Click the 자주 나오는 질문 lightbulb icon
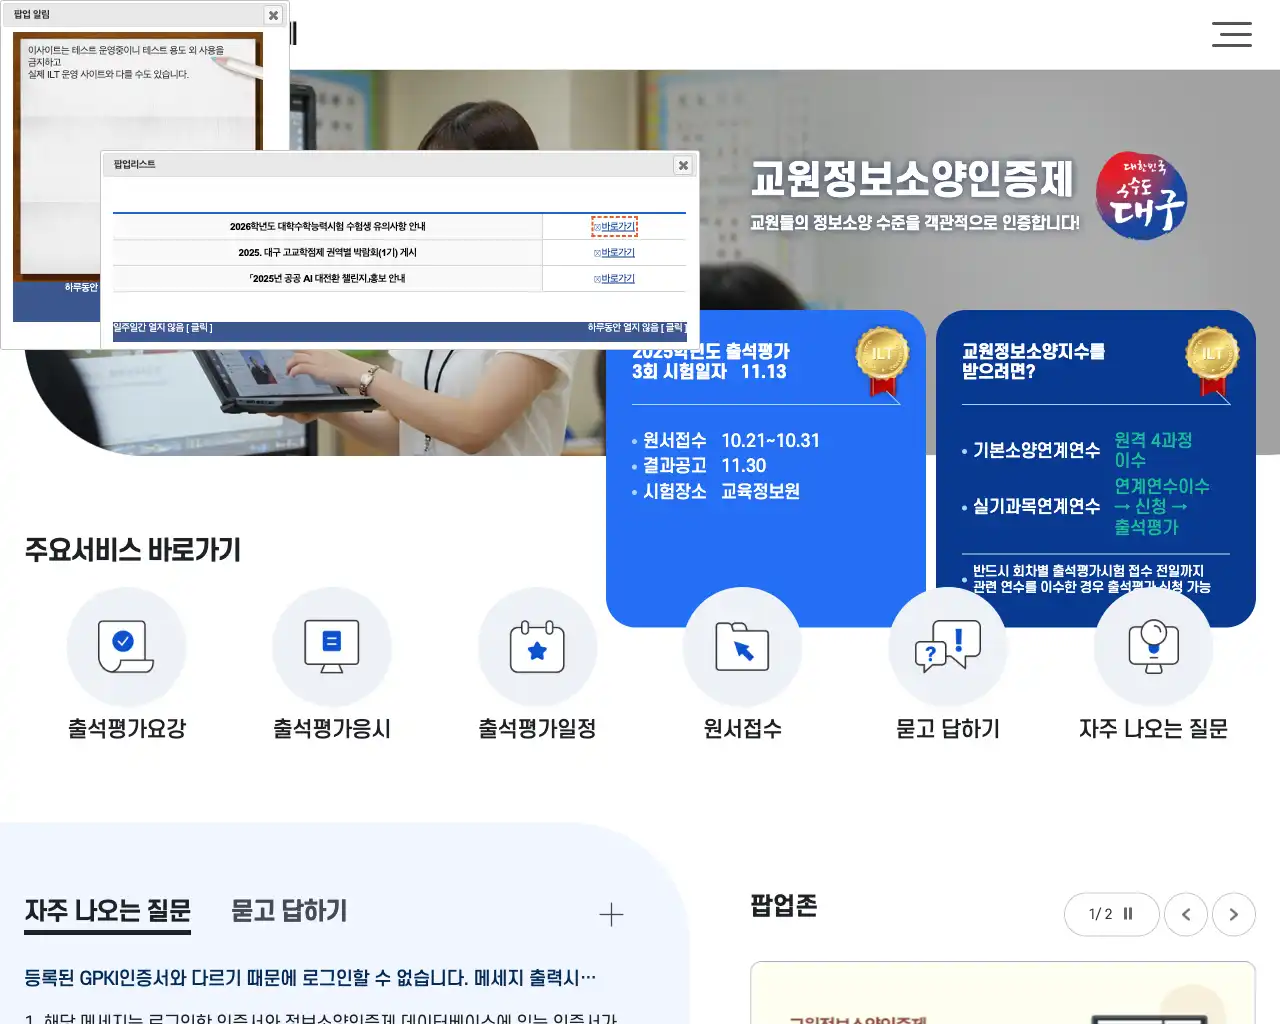The width and height of the screenshot is (1280, 1024). (1154, 646)
